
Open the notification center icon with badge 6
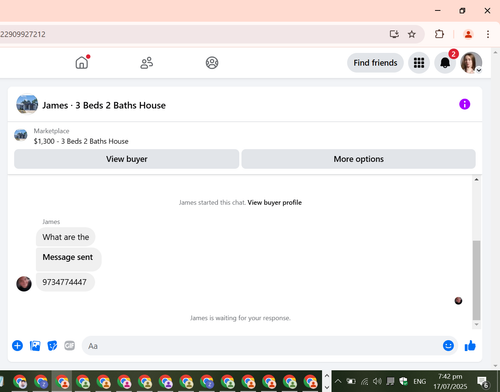point(483,382)
